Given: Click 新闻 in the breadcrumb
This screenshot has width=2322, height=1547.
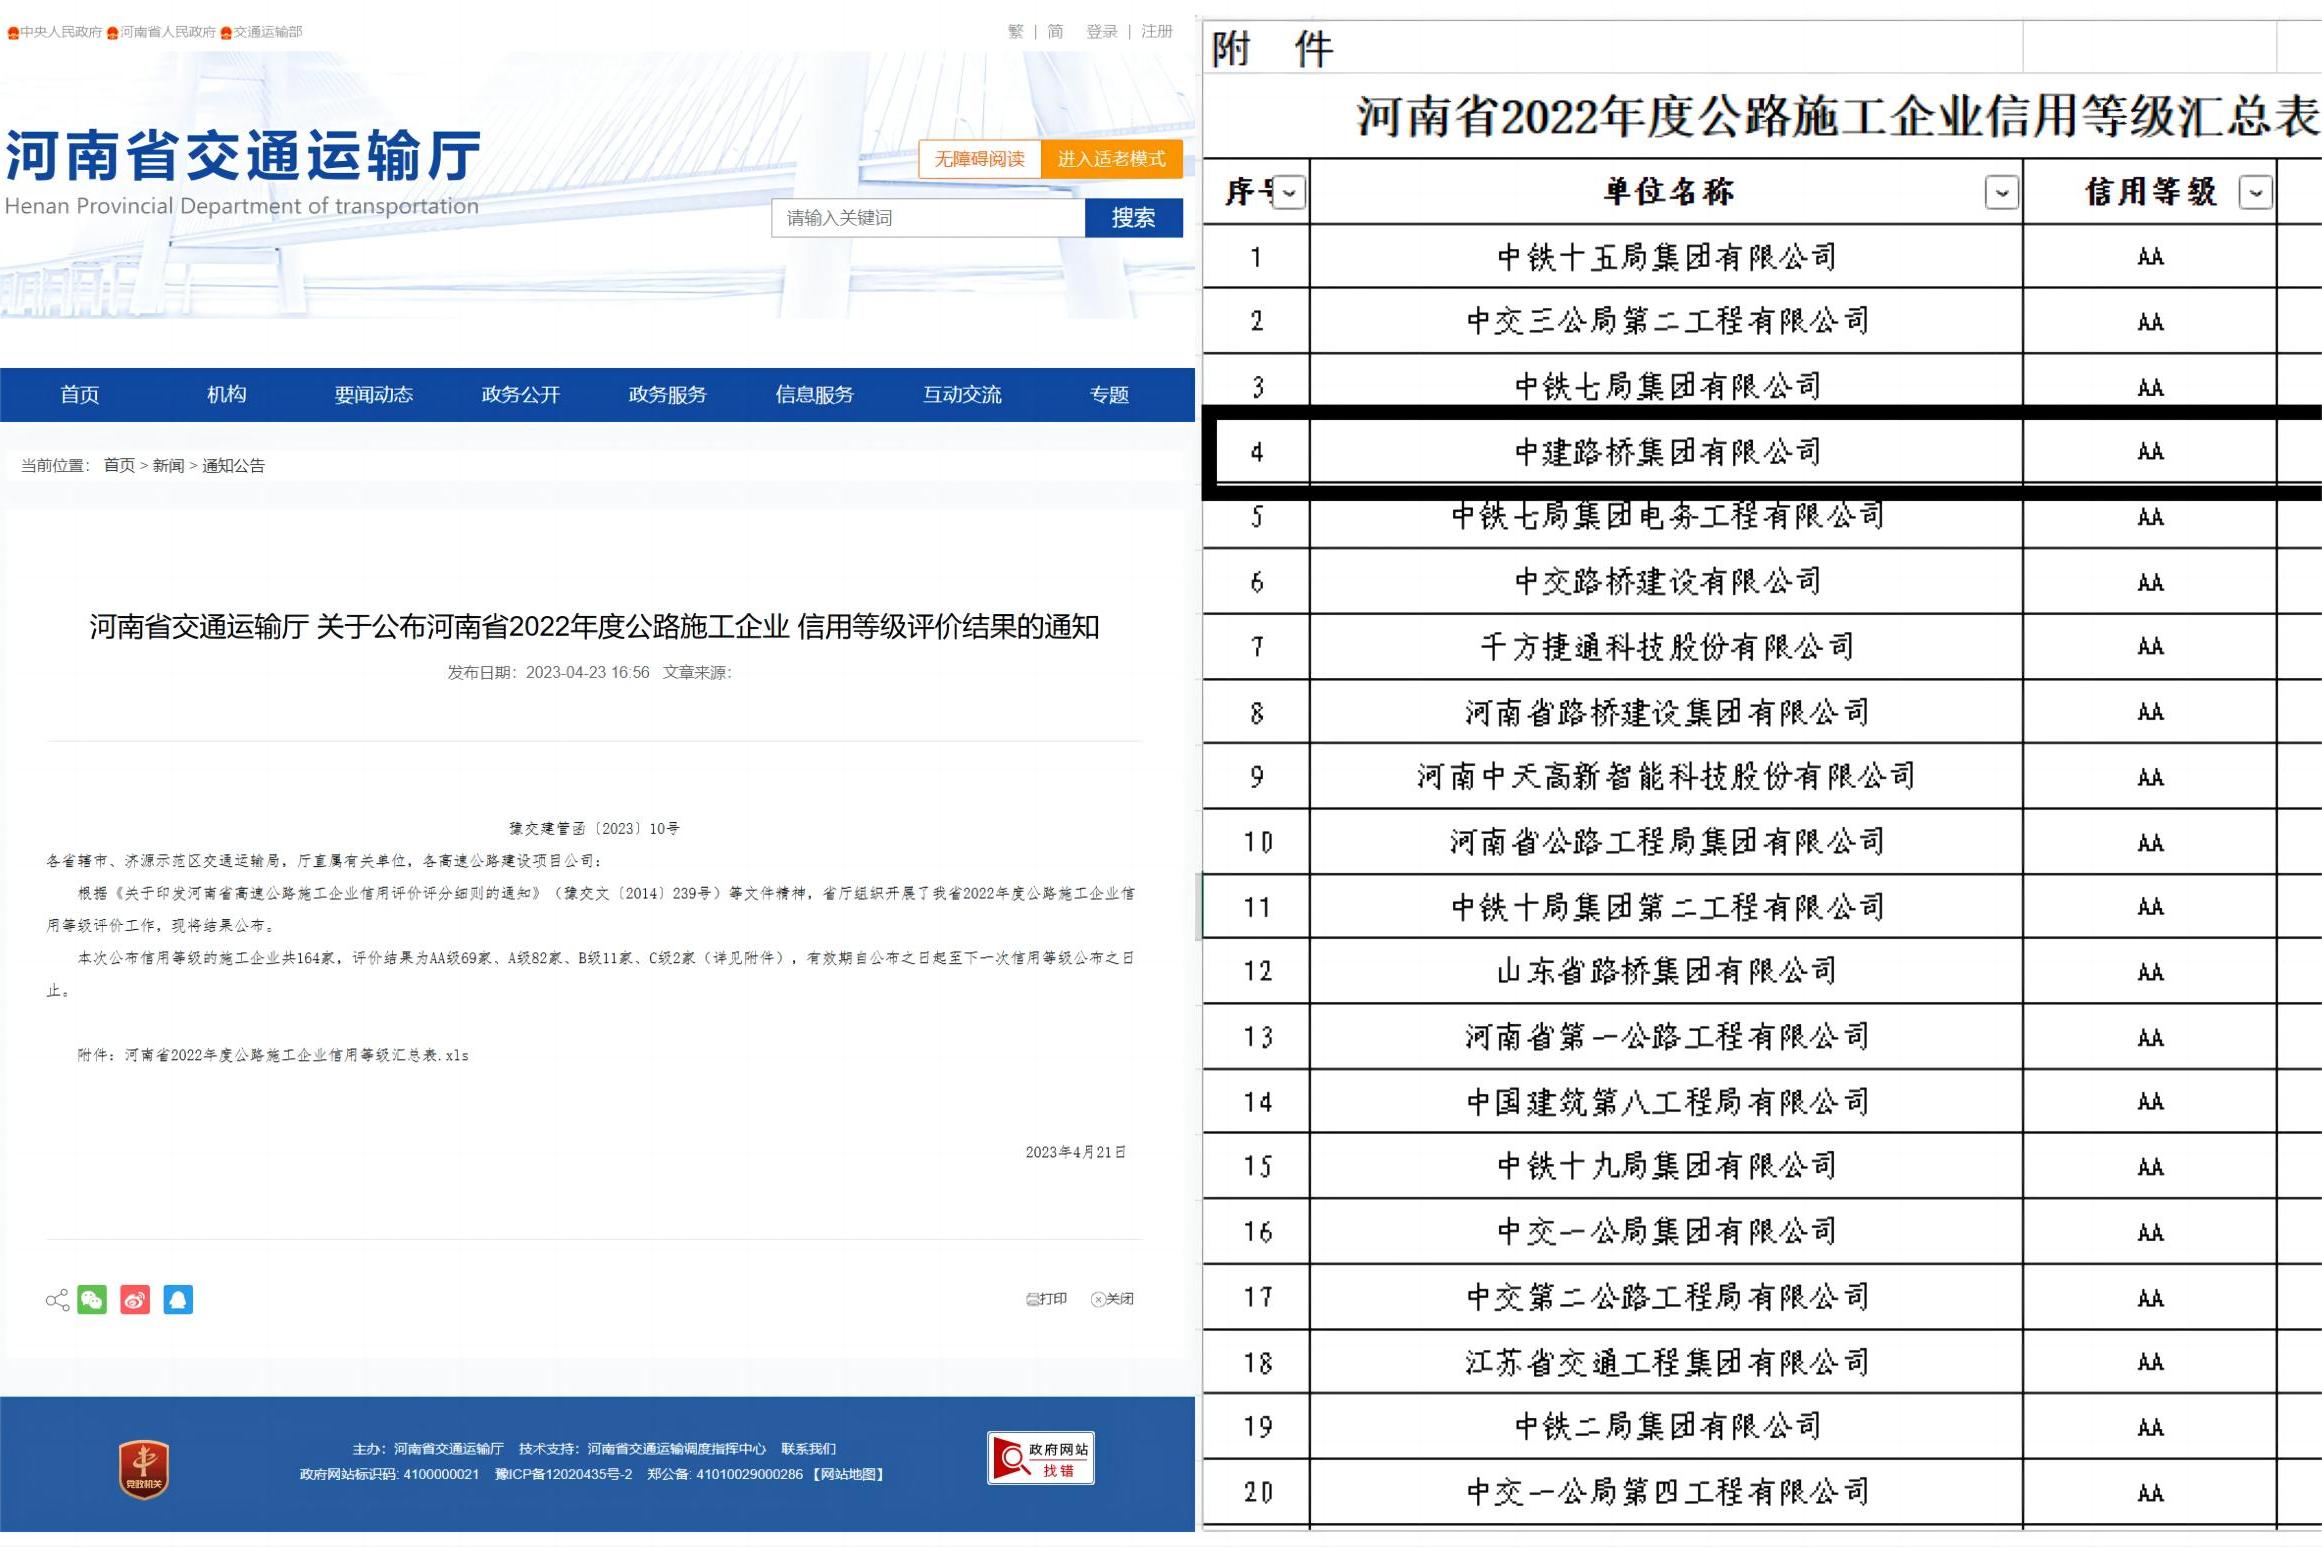Looking at the screenshot, I should click(x=168, y=466).
